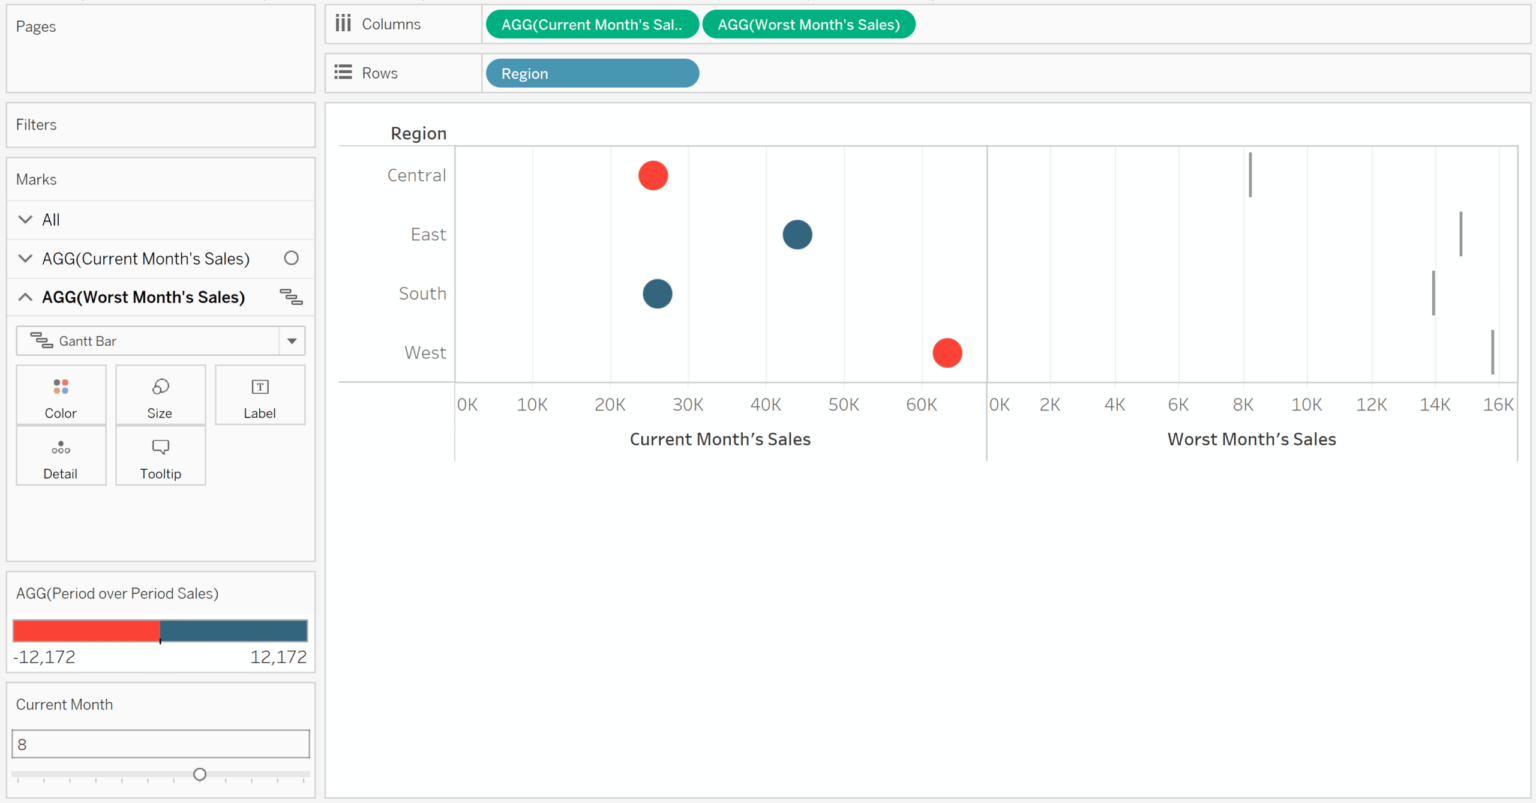
Task: Open the Color mark properties
Action: 60,394
